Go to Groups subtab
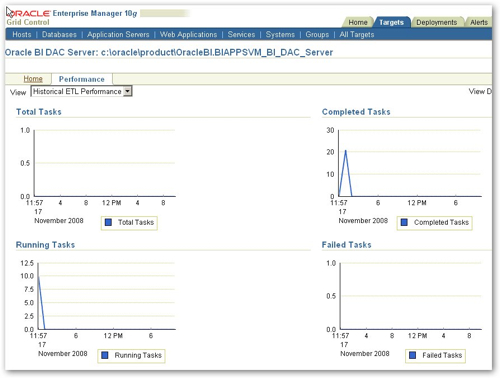 coord(317,35)
